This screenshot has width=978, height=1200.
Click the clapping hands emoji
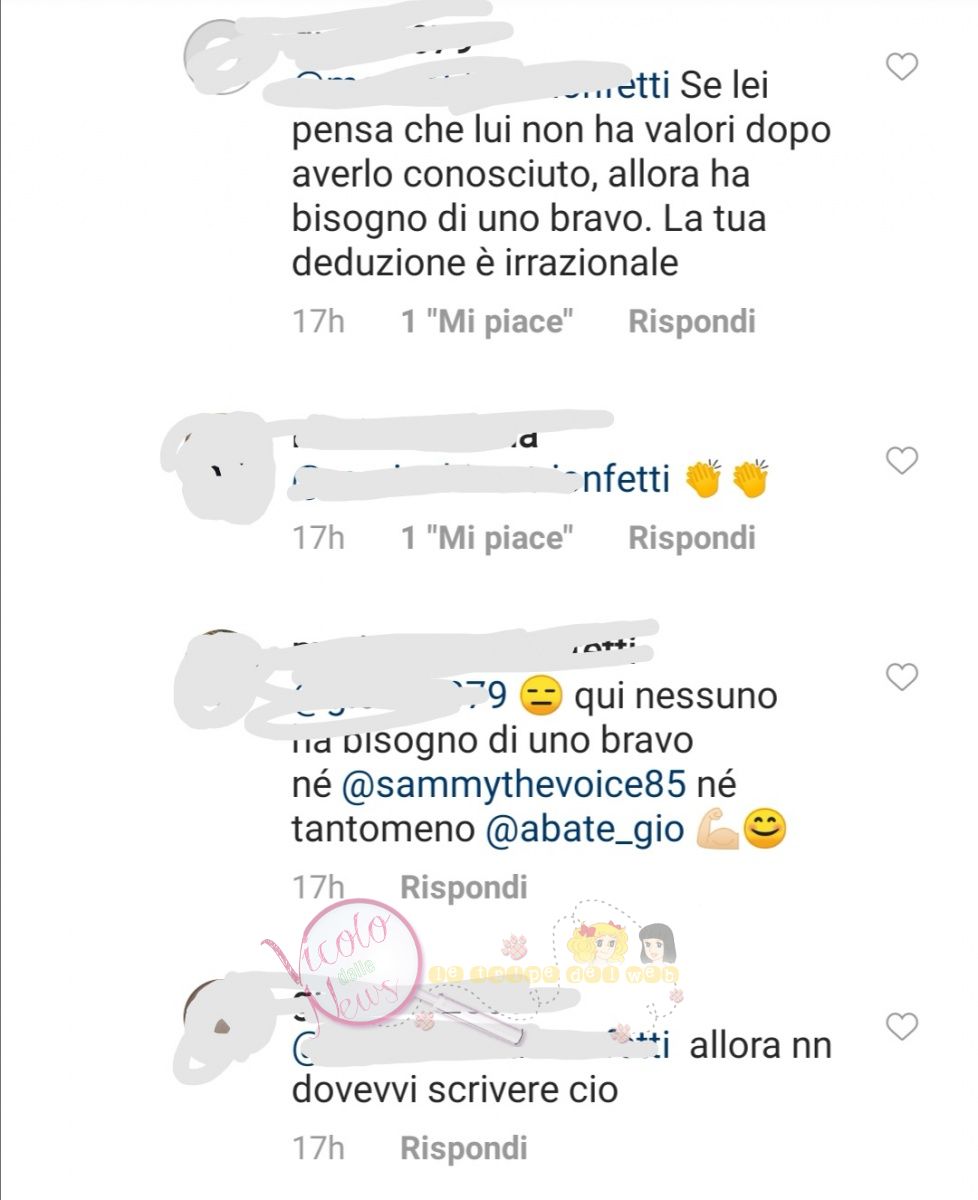[x=726, y=480]
